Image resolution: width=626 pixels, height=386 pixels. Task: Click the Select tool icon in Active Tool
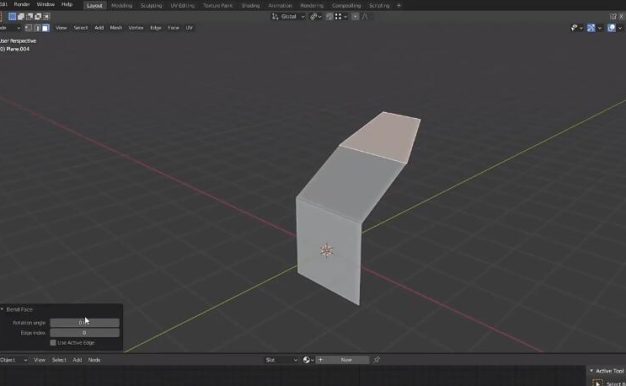point(597,383)
